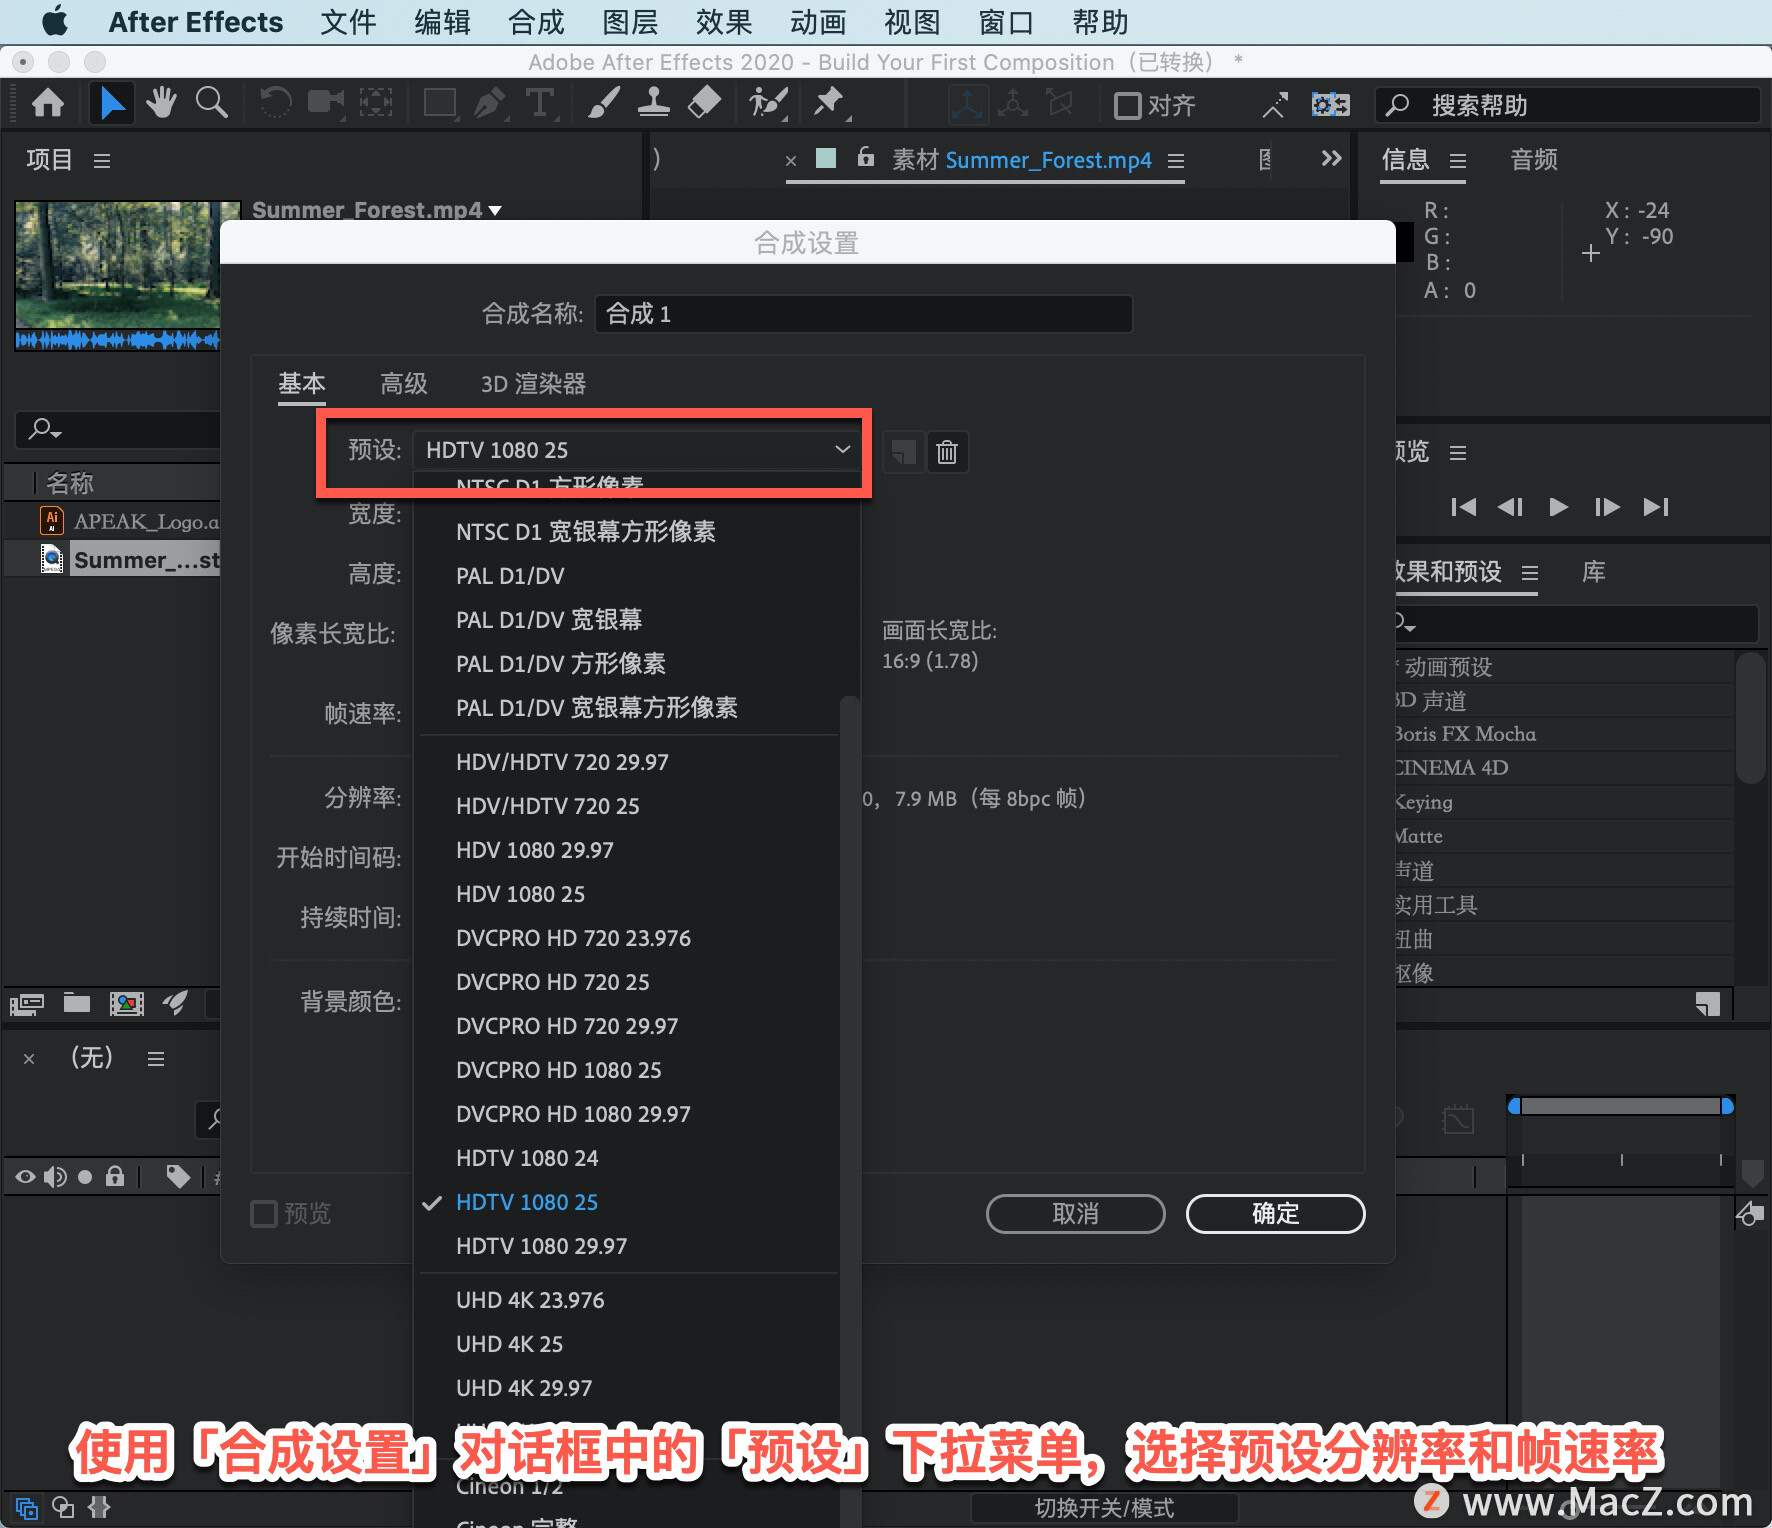Open the 预览 panel menu

(1458, 453)
